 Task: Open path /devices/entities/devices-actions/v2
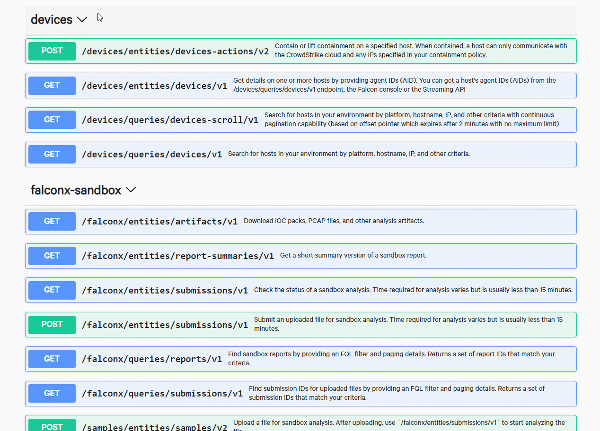(175, 51)
